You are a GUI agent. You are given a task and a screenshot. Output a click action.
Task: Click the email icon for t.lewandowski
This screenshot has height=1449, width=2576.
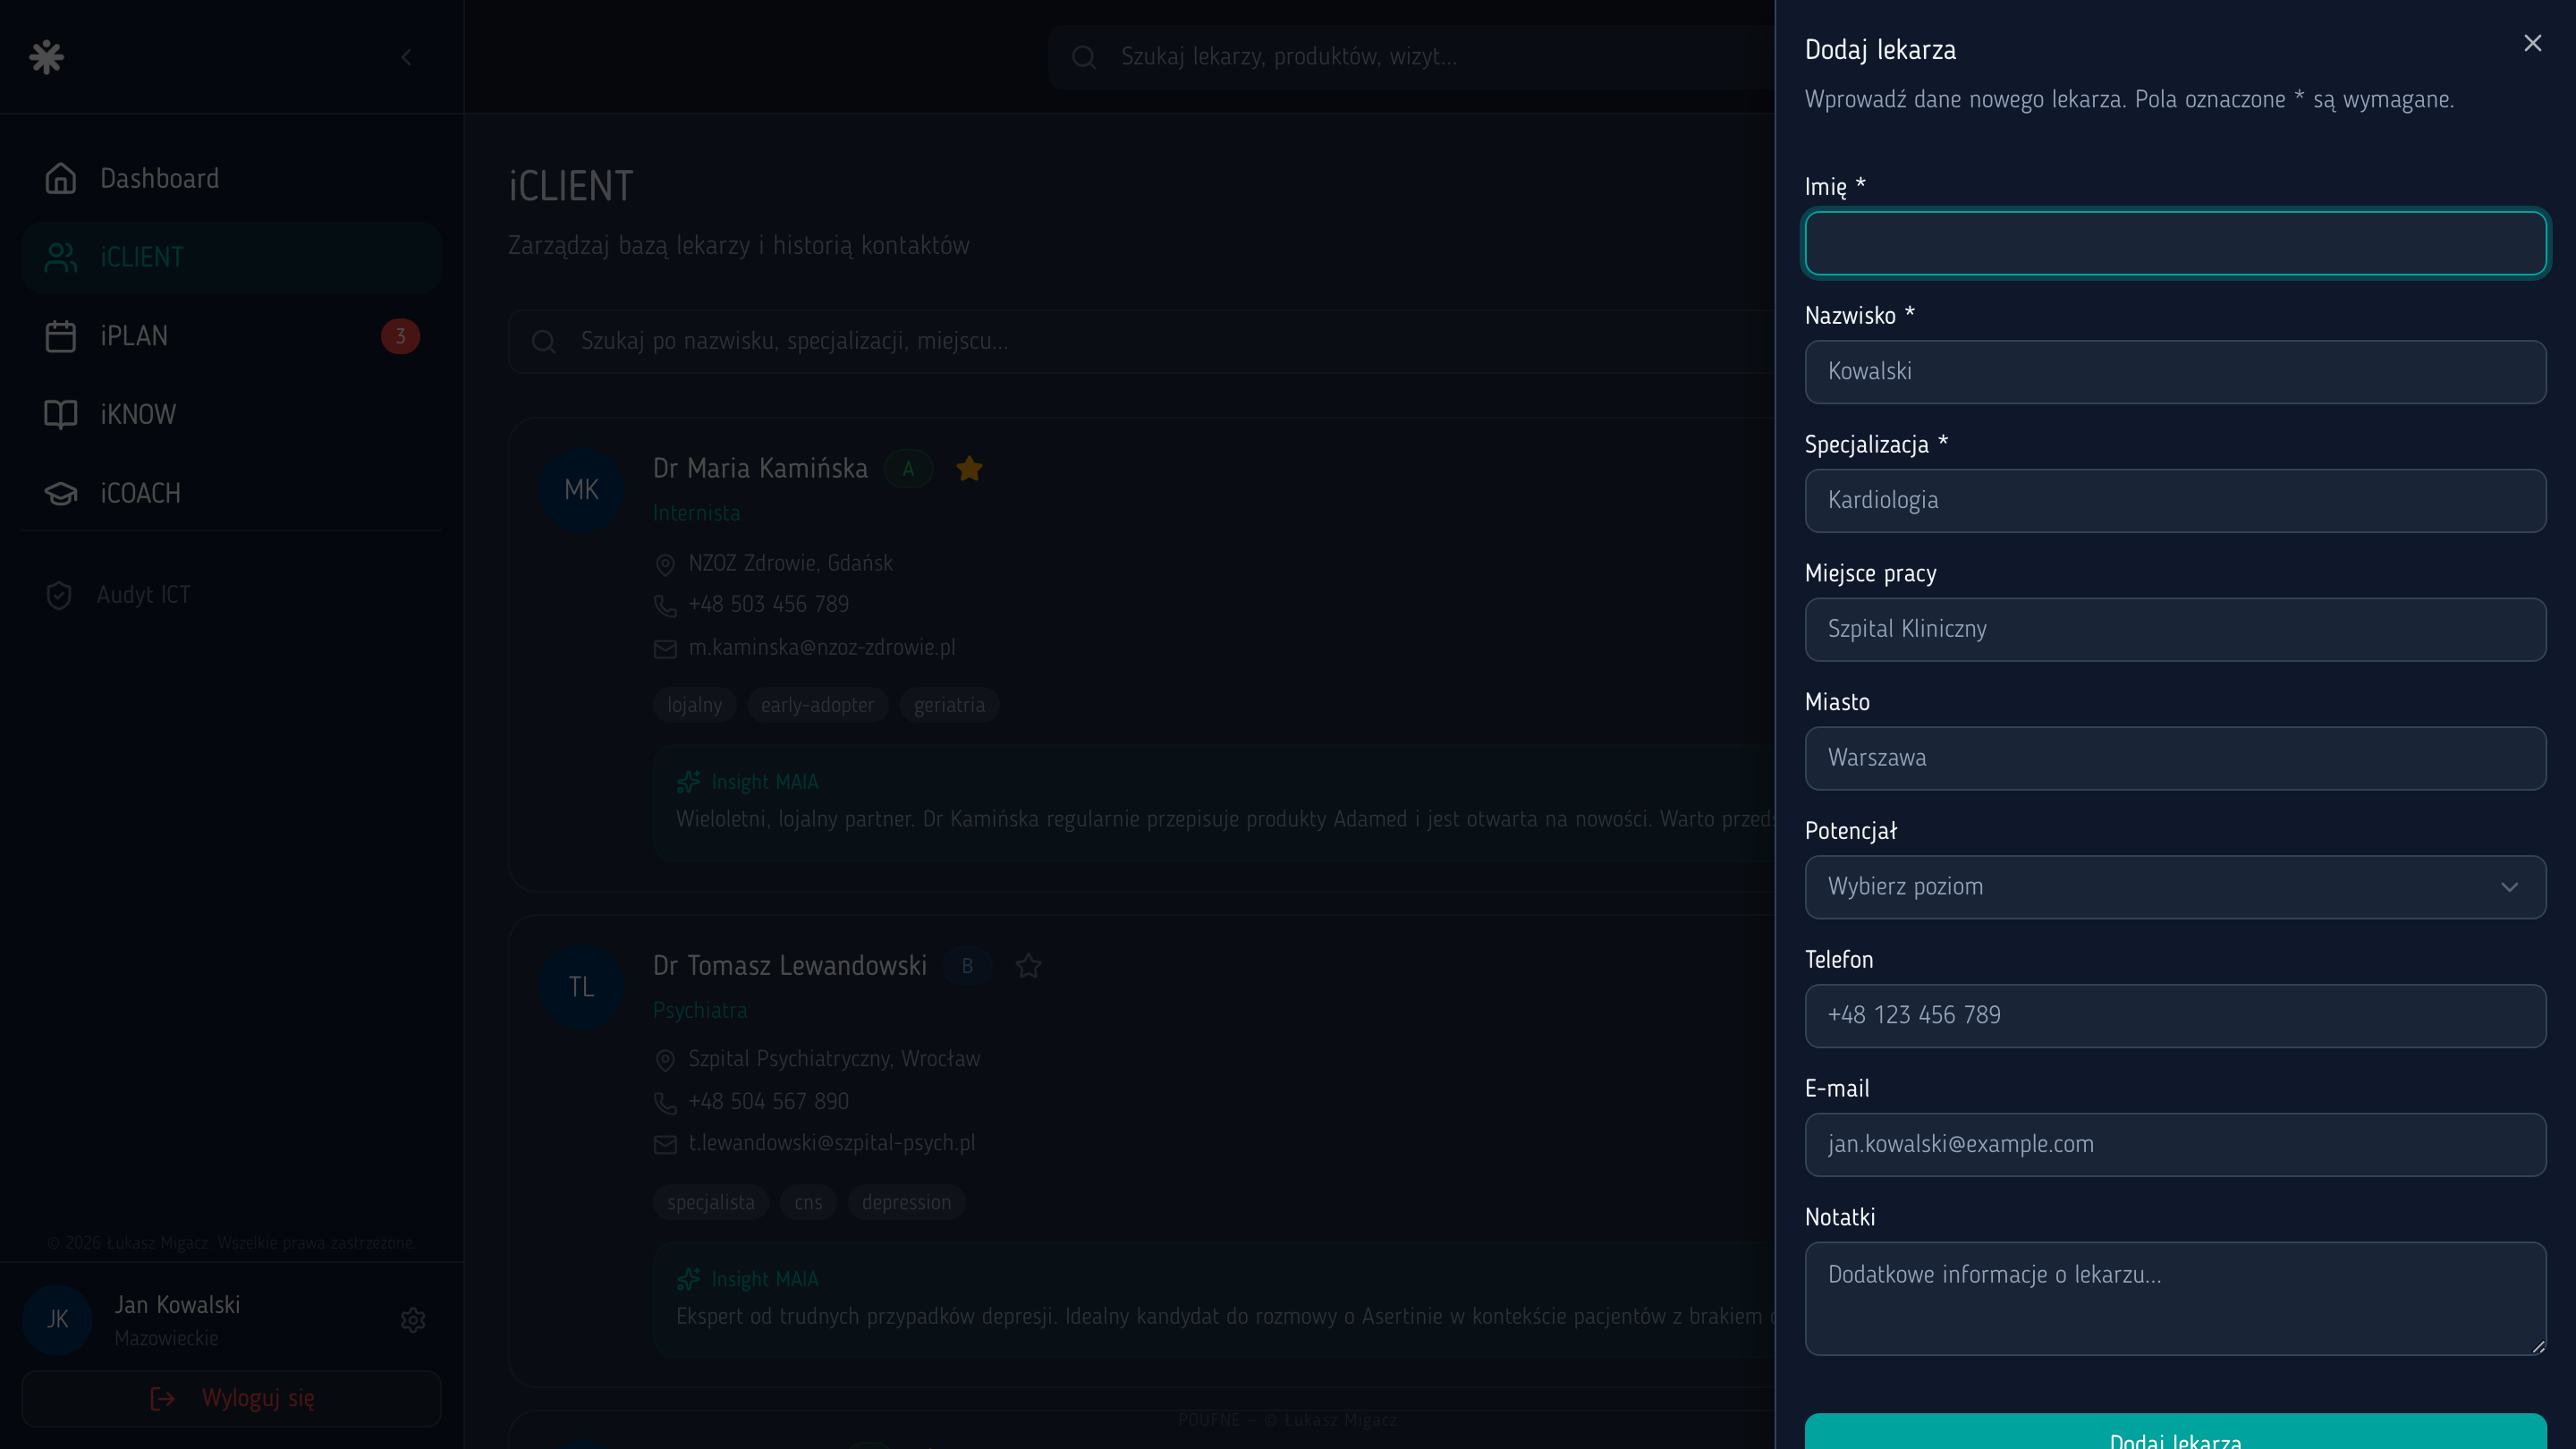coord(665,1145)
